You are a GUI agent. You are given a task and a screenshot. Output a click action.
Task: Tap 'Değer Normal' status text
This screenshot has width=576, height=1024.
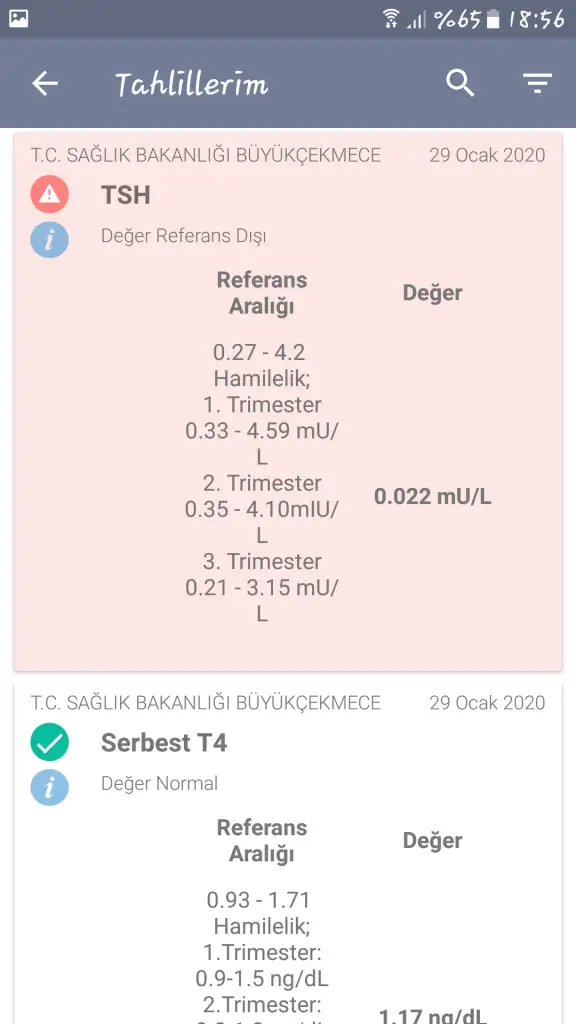159,783
